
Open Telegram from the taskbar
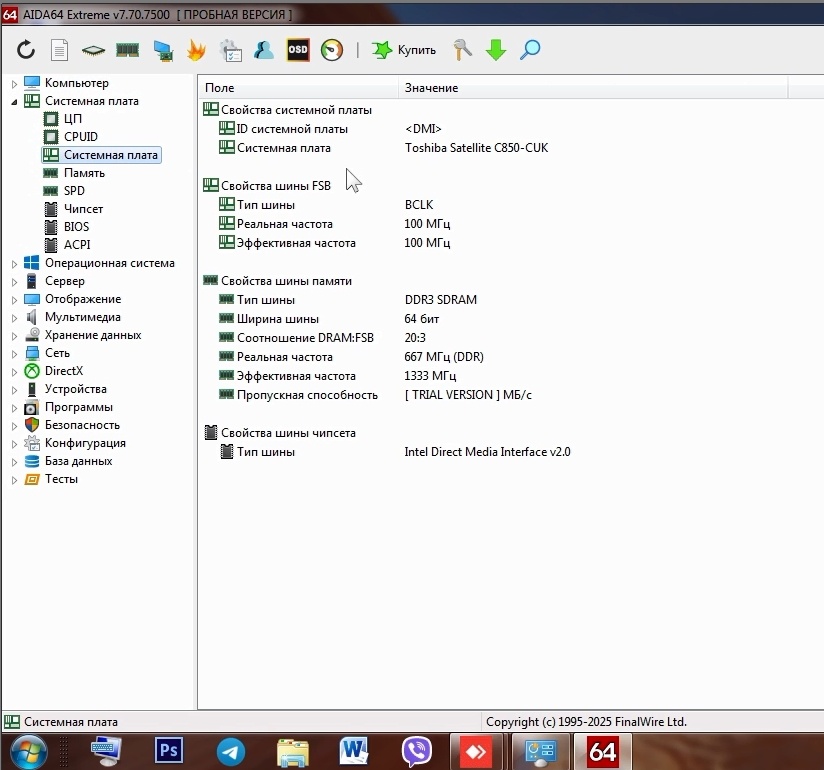pyautogui.click(x=231, y=752)
